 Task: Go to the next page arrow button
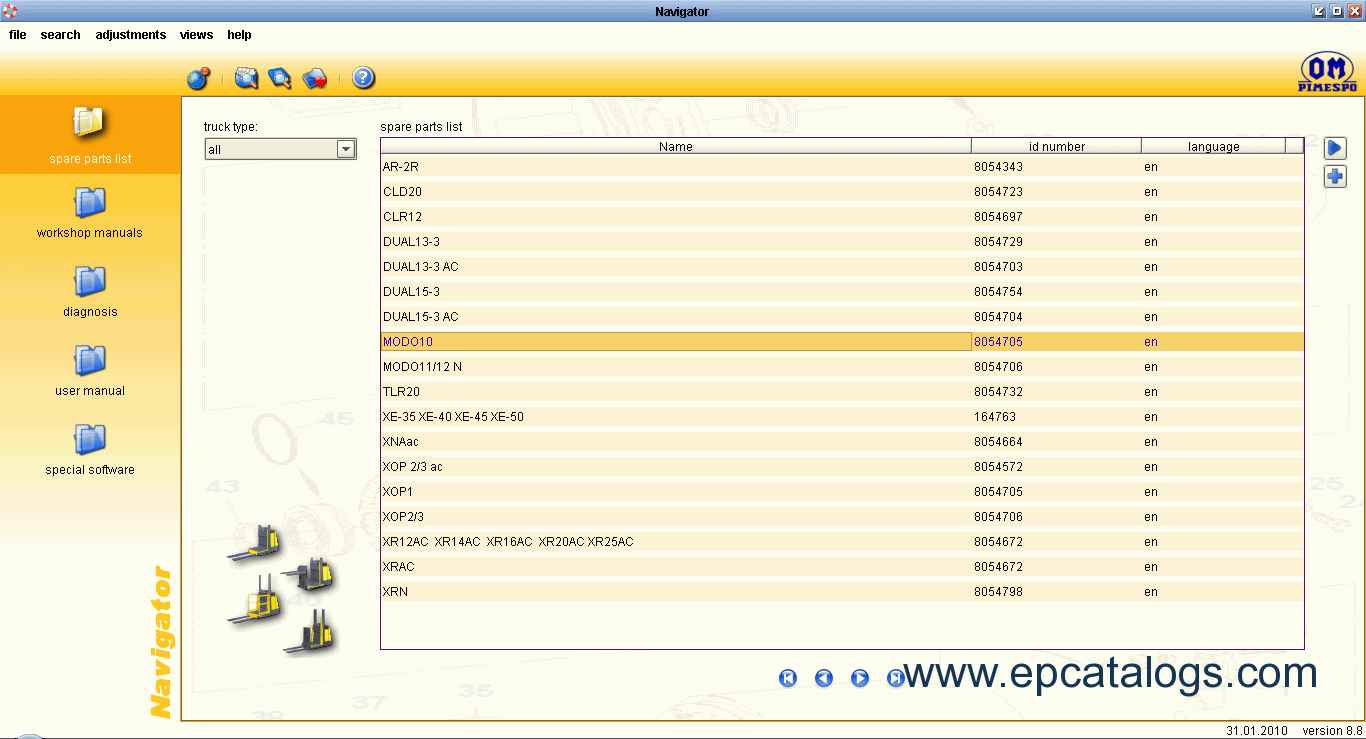pyautogui.click(x=860, y=678)
